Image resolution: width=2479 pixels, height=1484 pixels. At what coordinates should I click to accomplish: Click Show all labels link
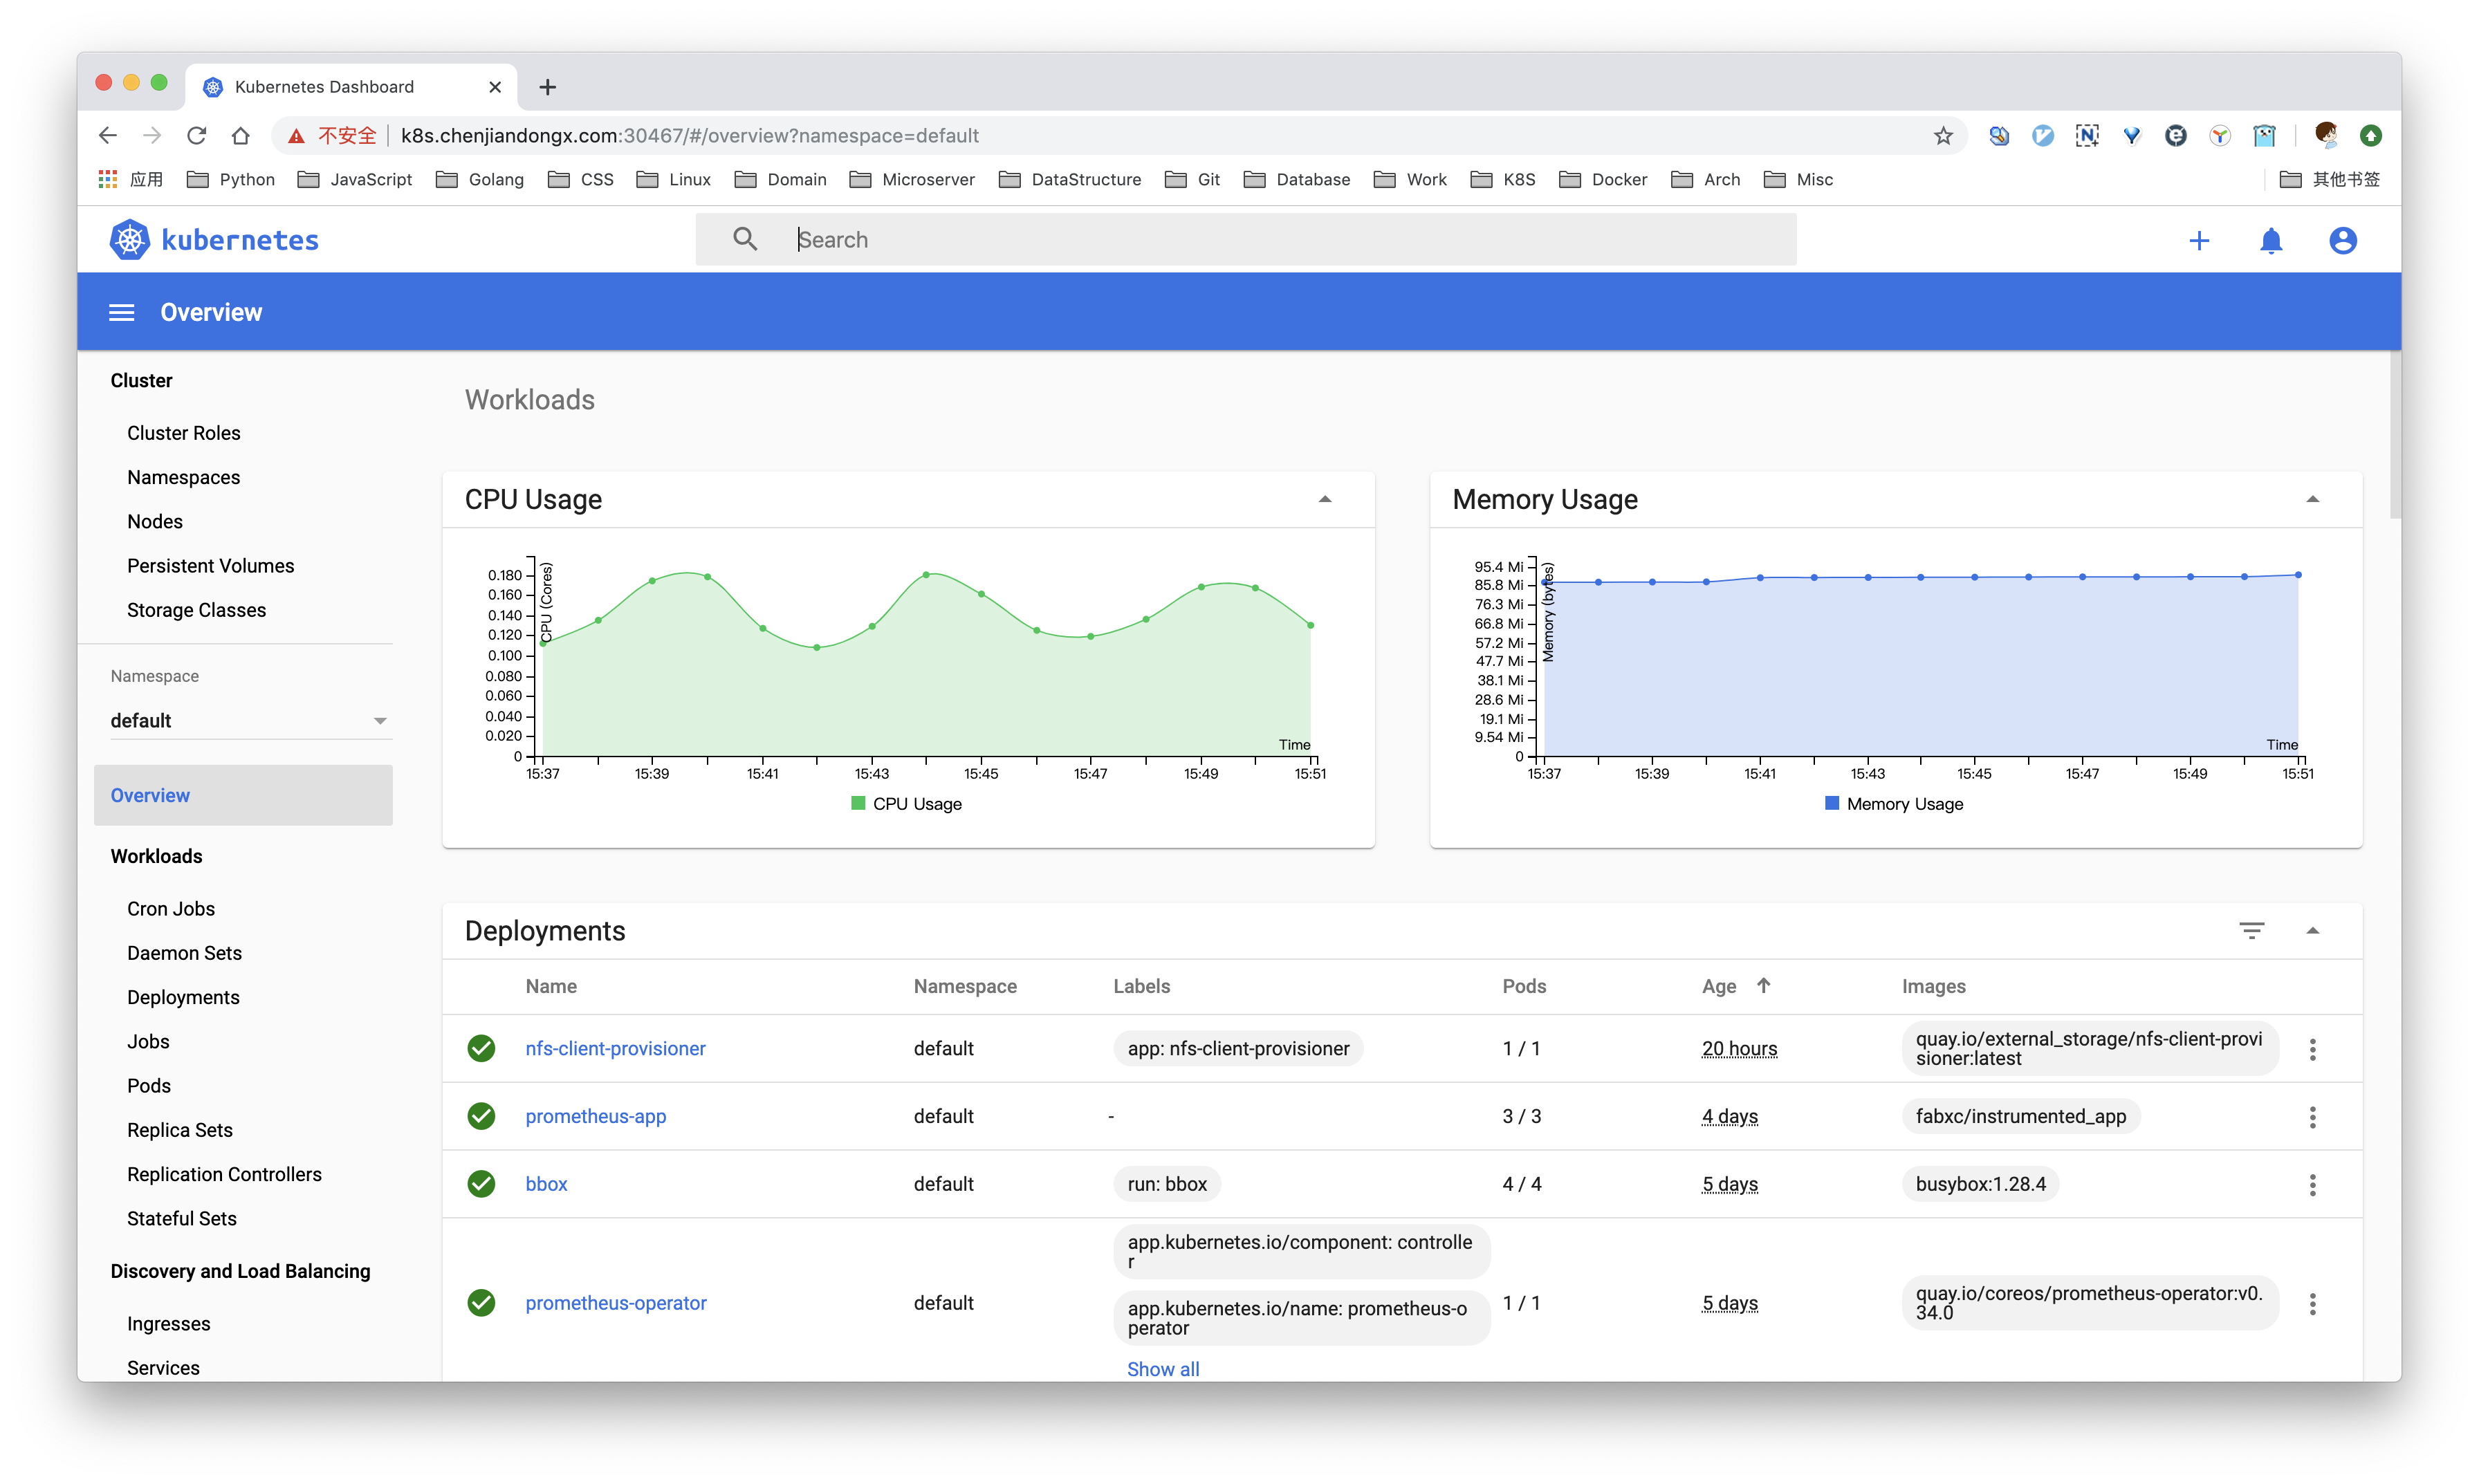1163,1370
